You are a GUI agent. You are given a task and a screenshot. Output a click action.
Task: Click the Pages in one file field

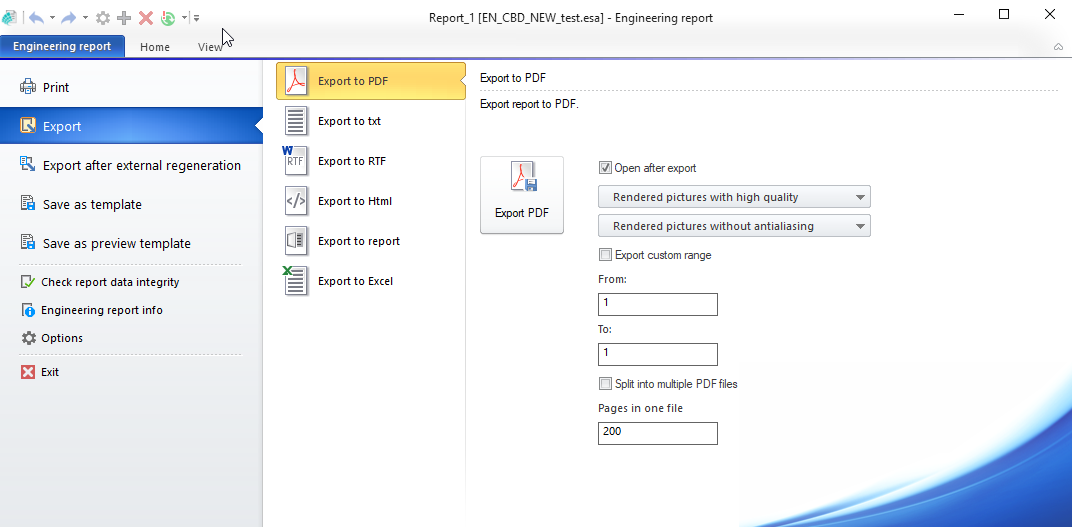[657, 433]
